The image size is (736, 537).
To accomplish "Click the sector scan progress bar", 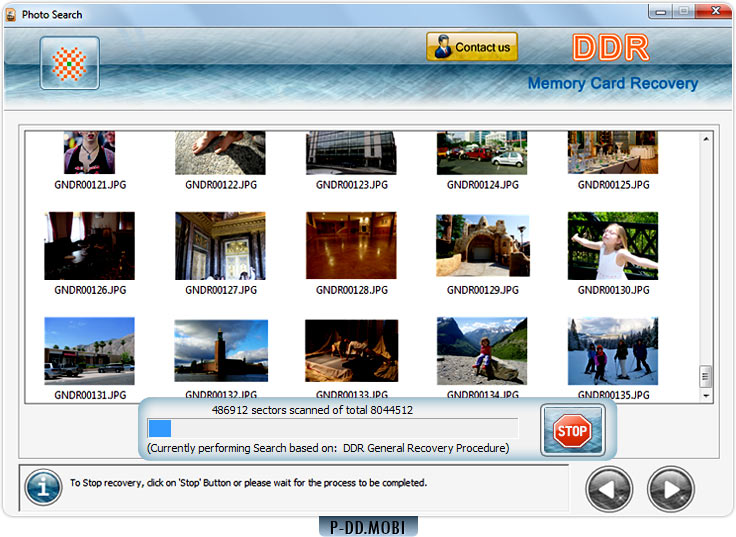I will 333,428.
